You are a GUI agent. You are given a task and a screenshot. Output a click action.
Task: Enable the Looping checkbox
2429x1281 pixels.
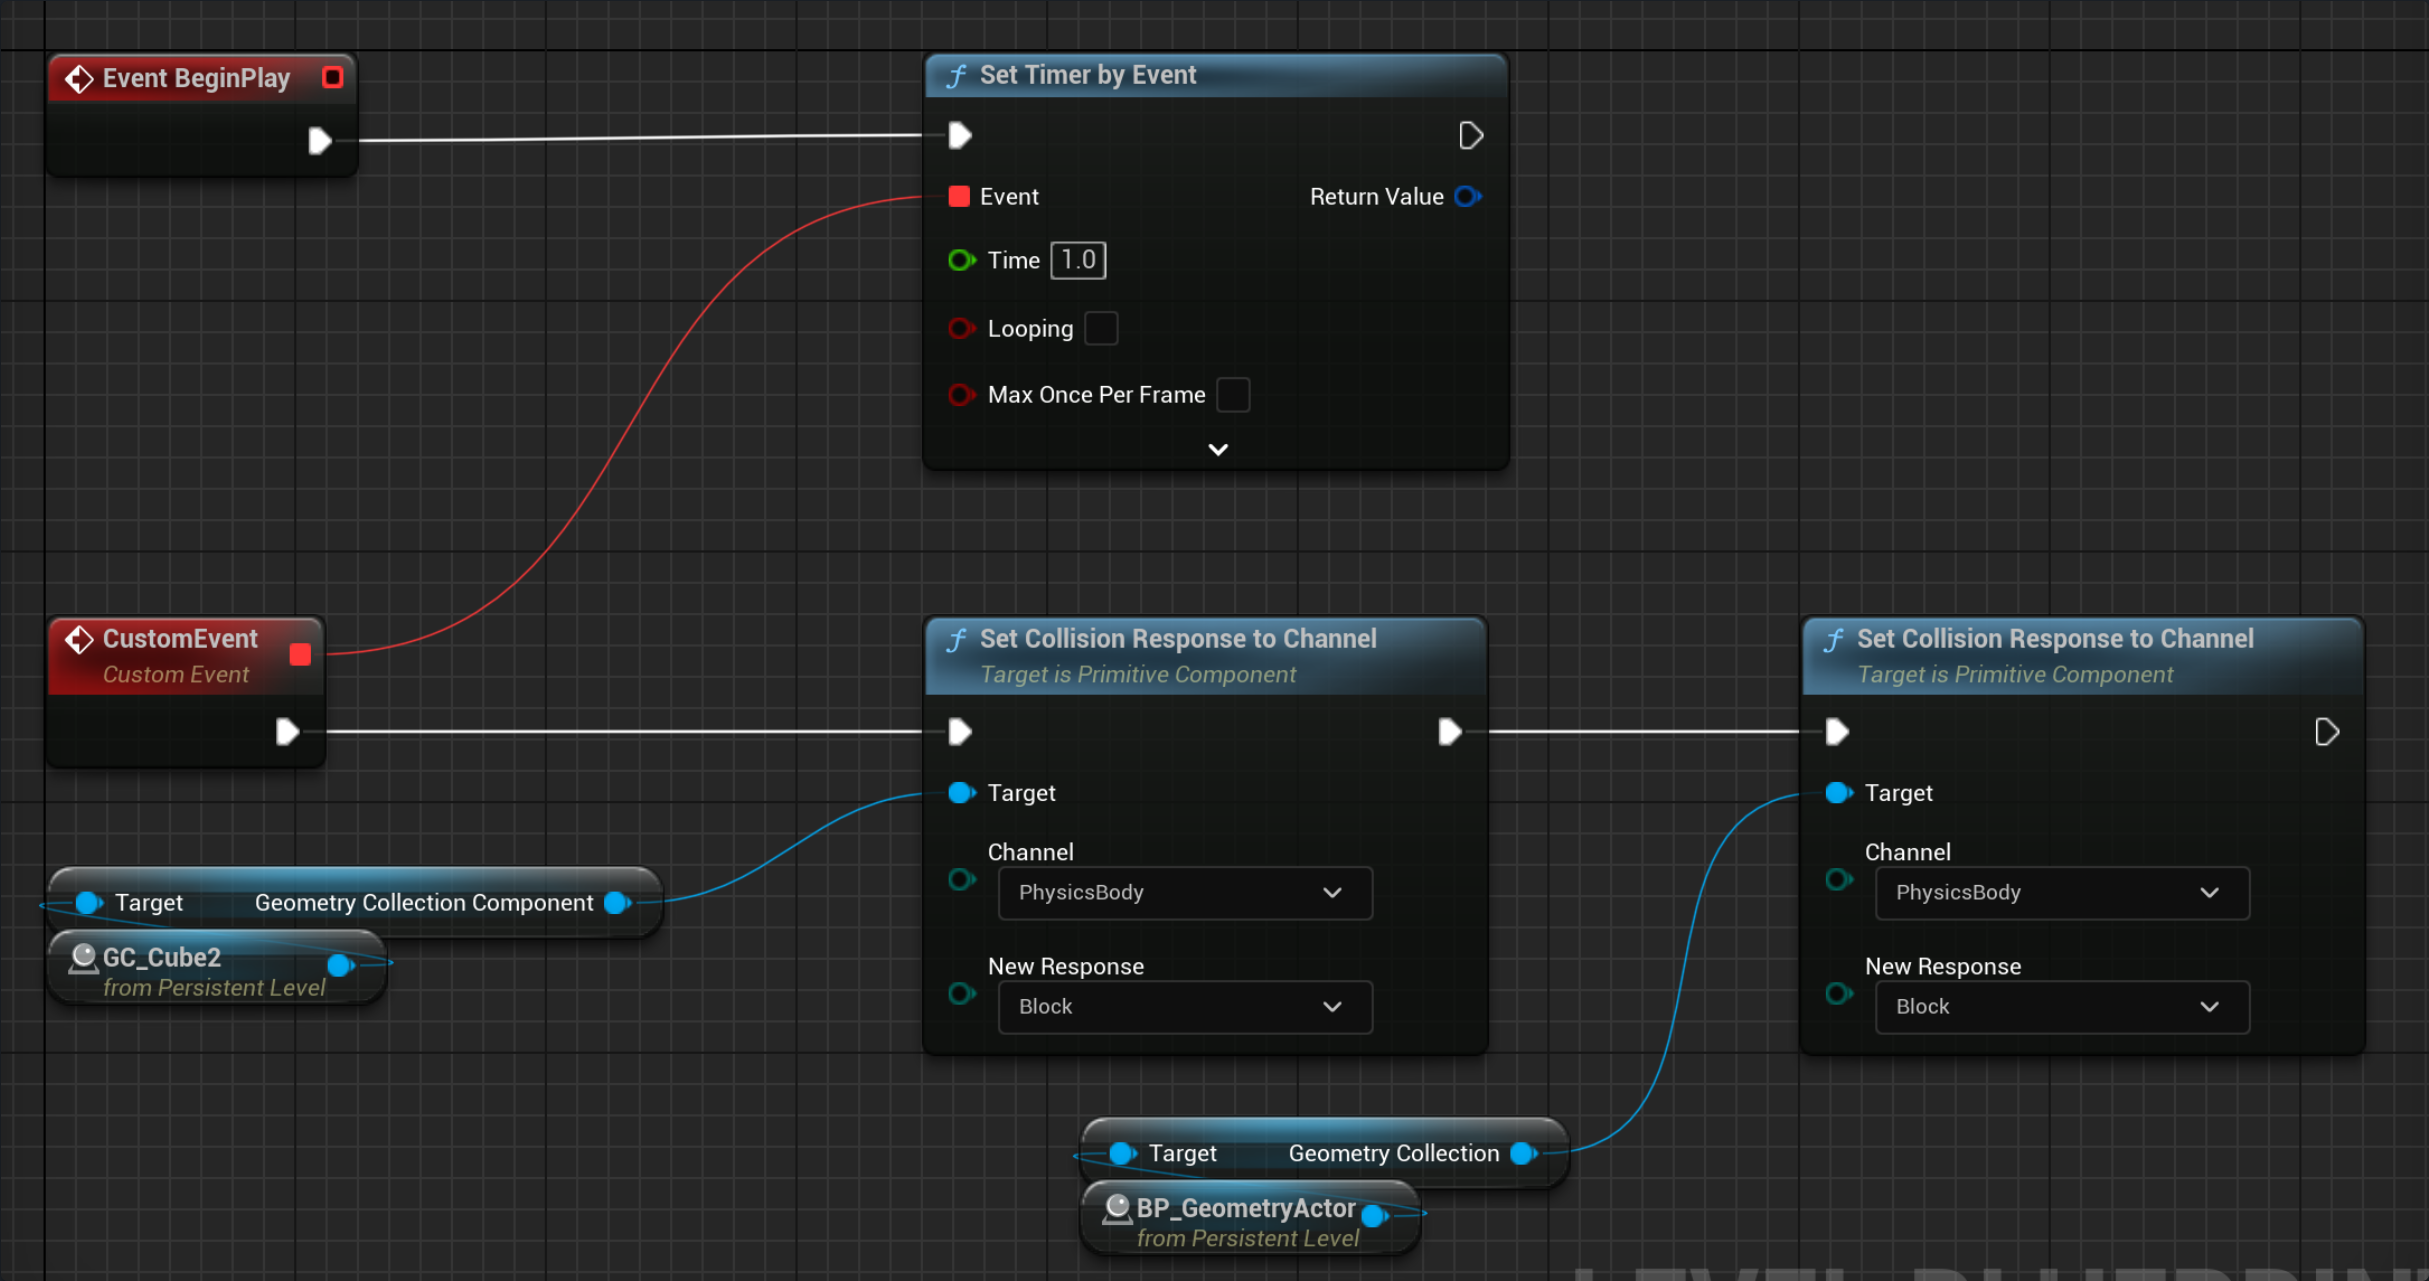pyautogui.click(x=1101, y=328)
